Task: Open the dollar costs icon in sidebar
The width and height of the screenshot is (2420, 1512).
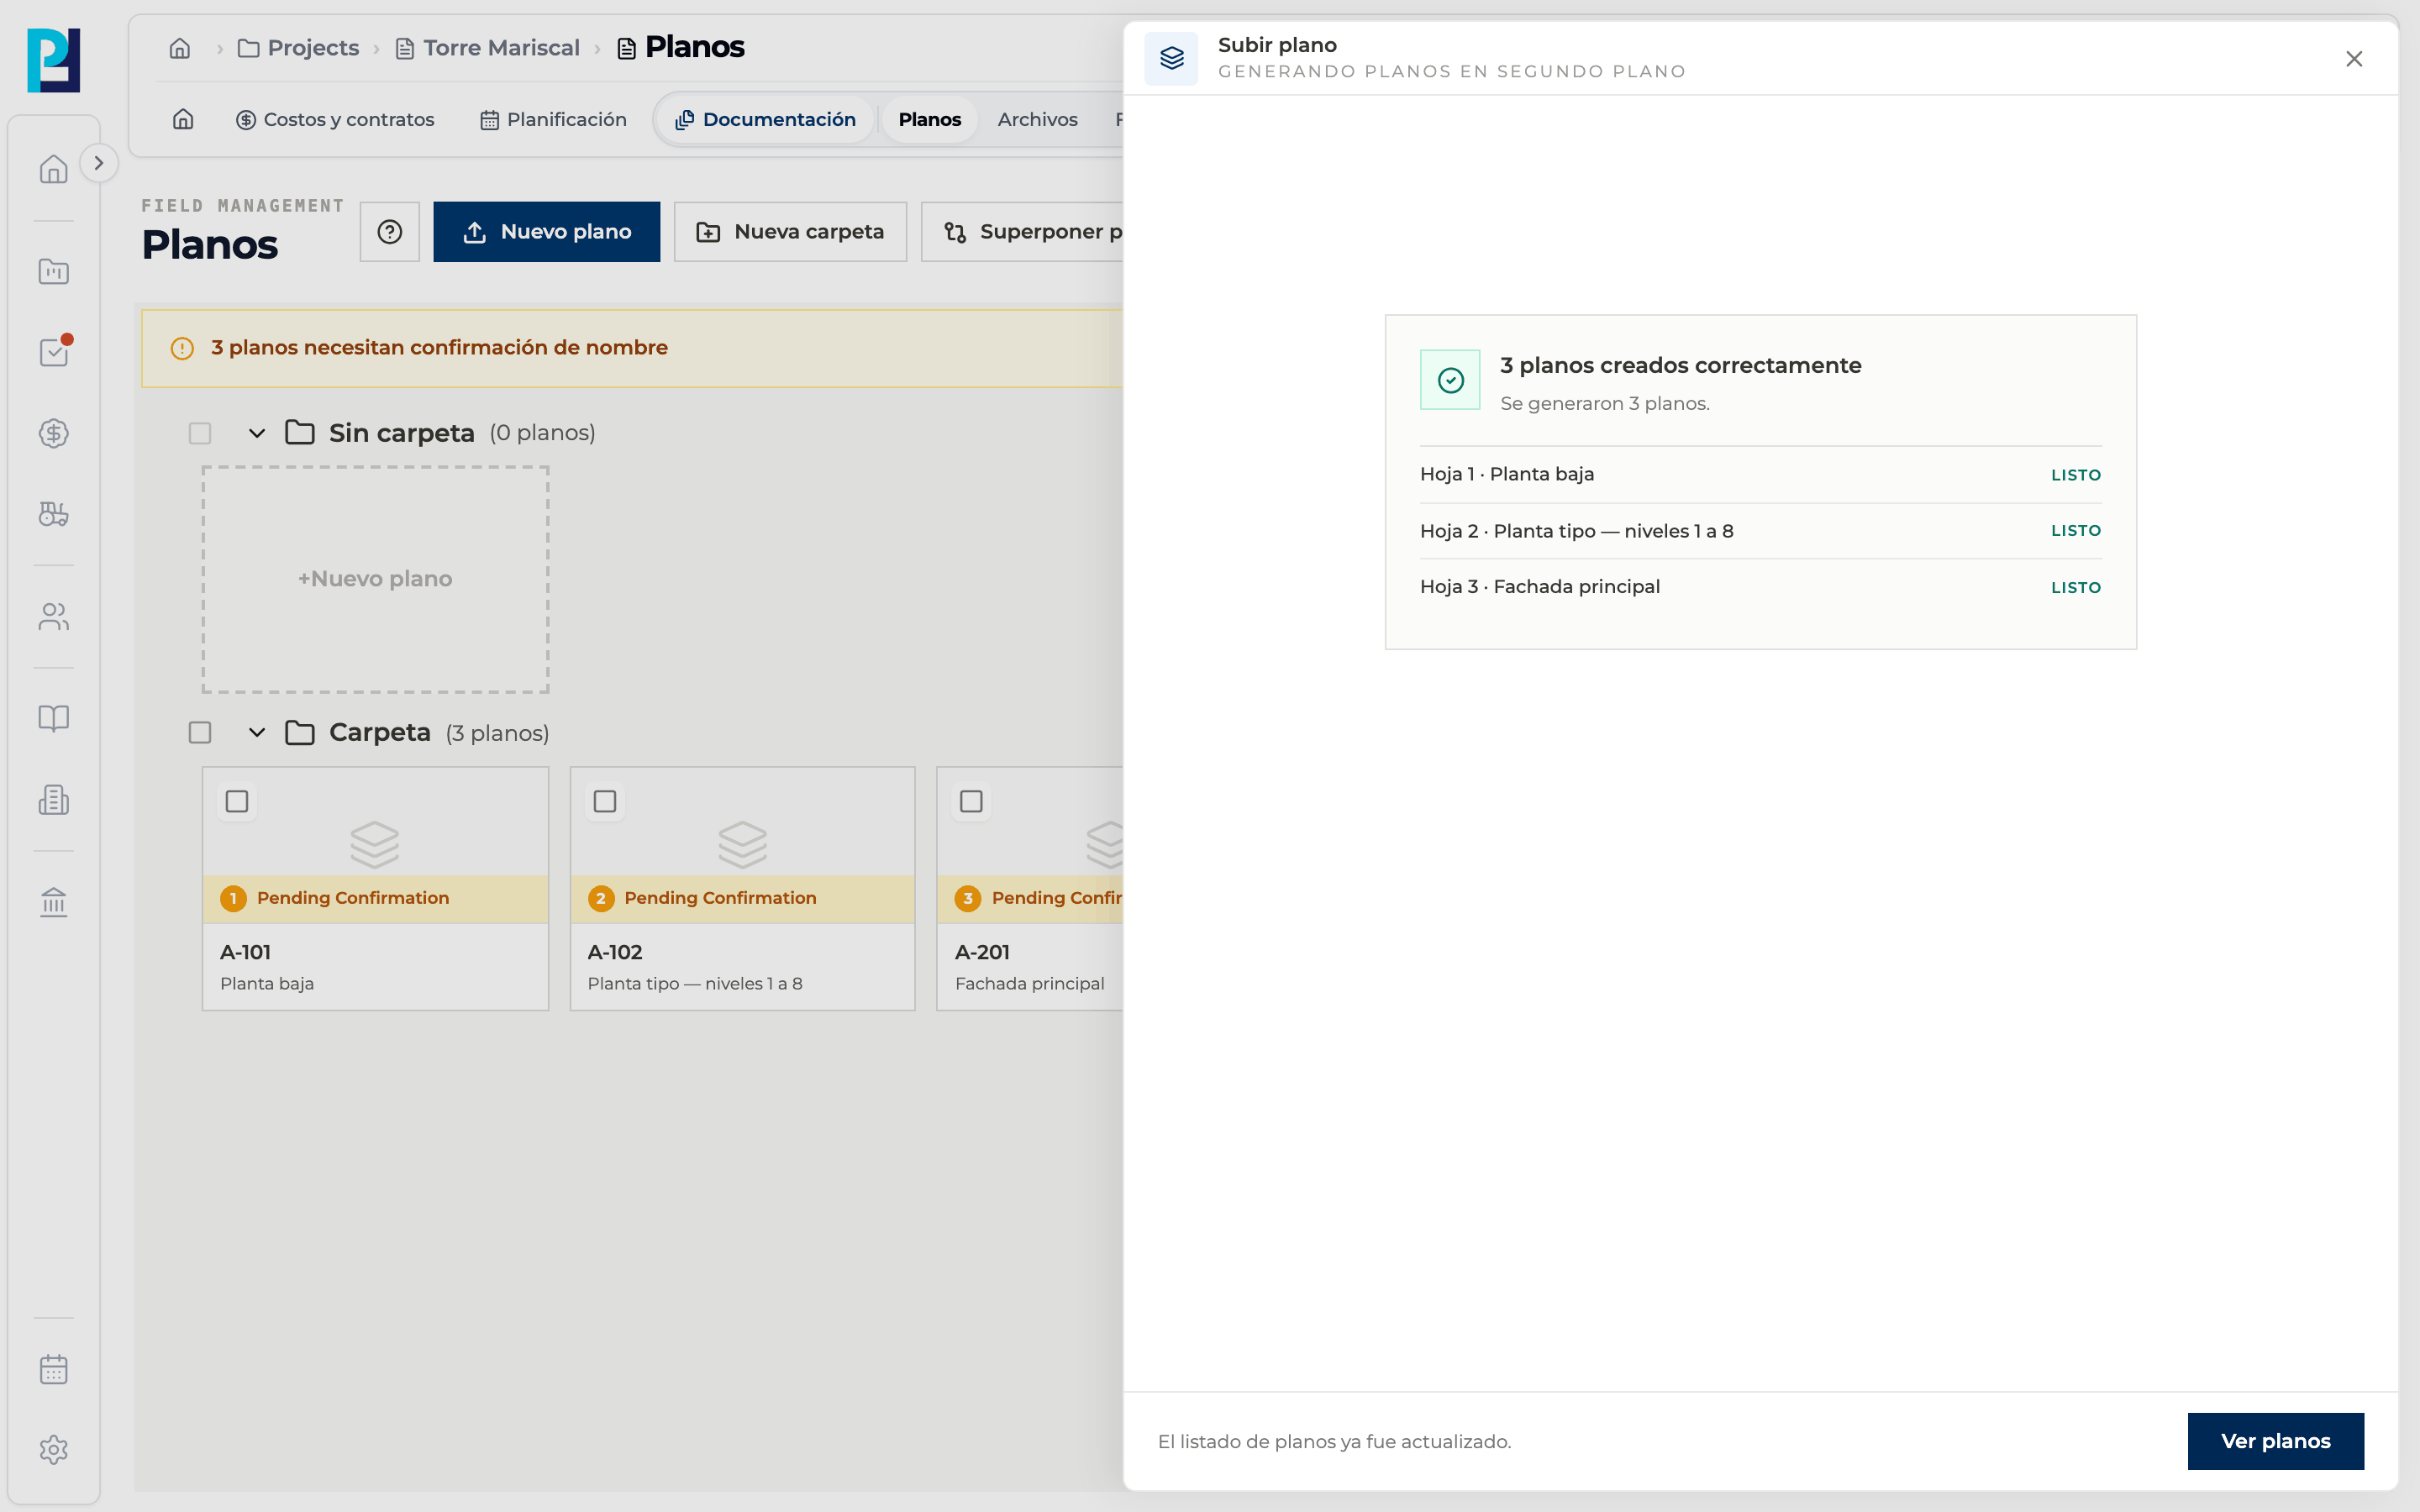Action: (x=54, y=433)
